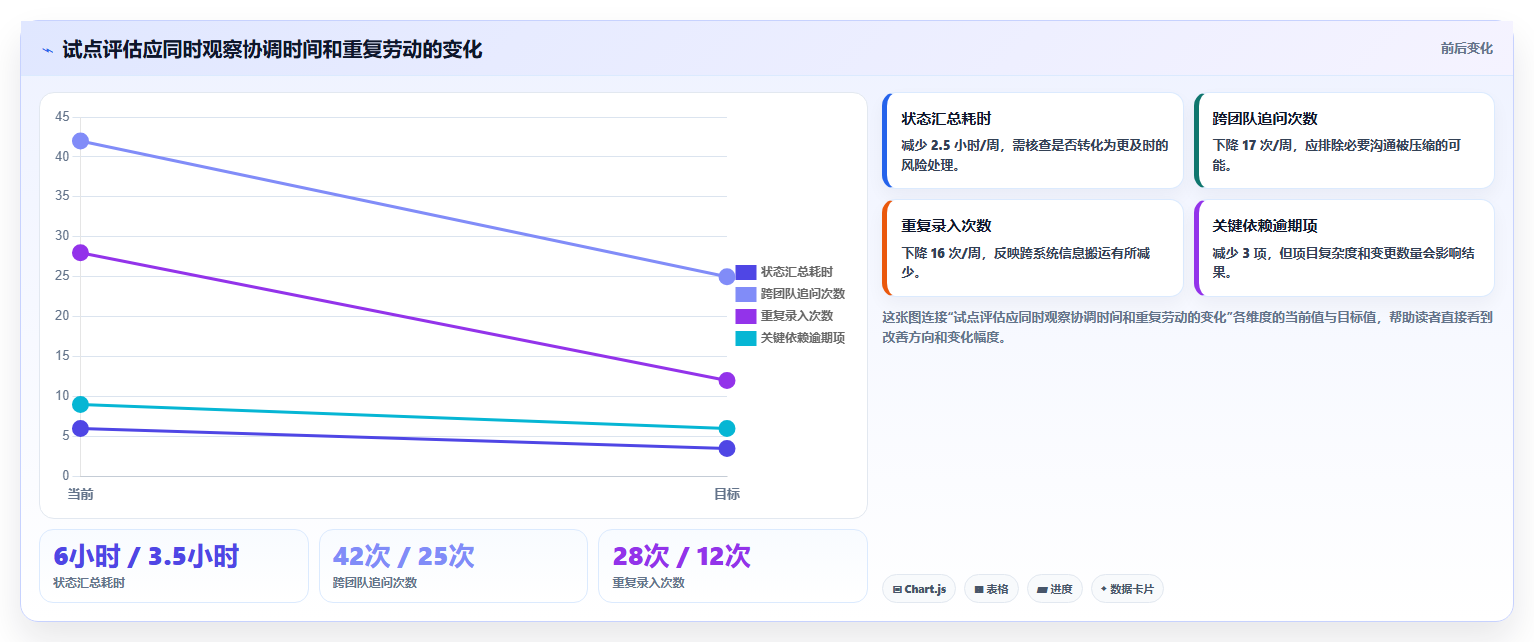Click the 42次 / 25次 stat card

coord(453,566)
